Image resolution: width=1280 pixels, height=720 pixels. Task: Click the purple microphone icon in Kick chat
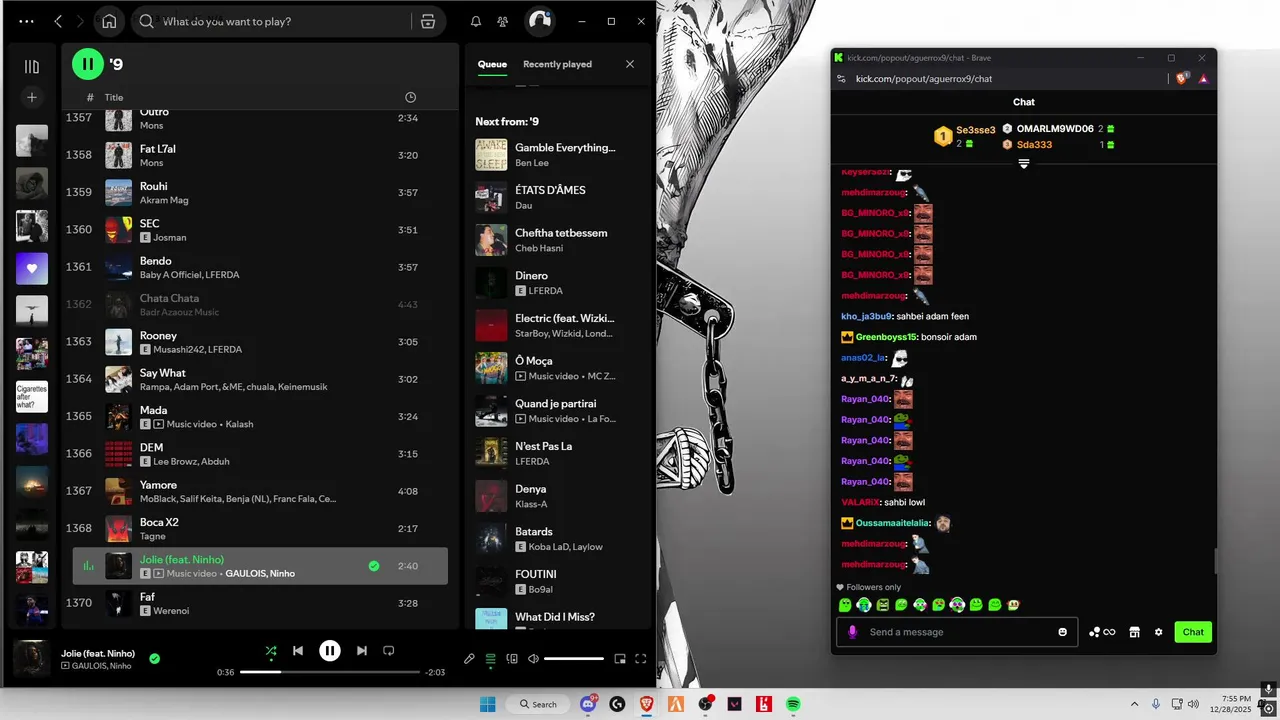click(853, 632)
